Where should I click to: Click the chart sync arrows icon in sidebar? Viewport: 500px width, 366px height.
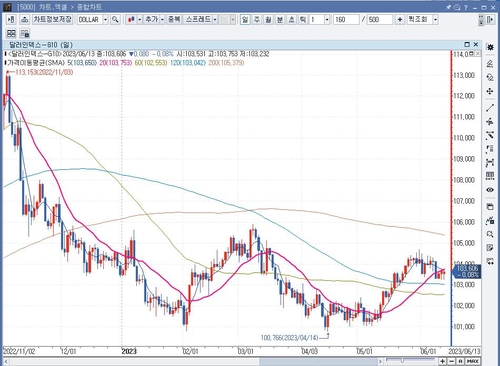(x=490, y=261)
